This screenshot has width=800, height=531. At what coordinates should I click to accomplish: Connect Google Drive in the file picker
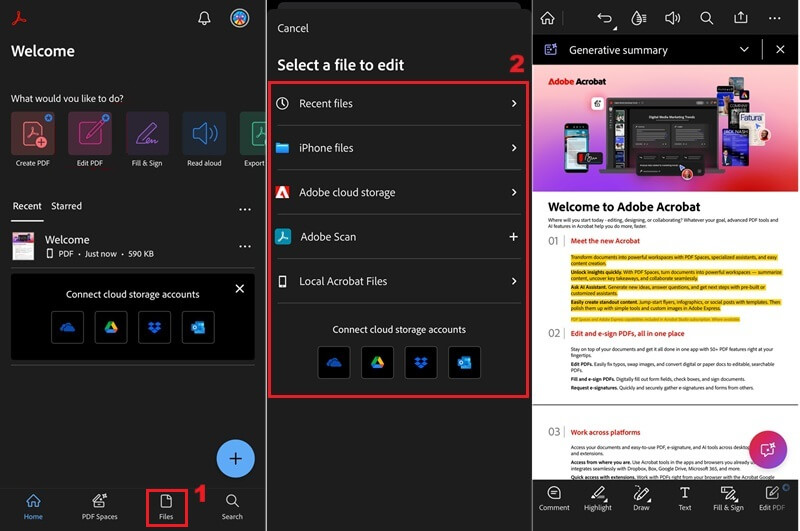click(377, 363)
